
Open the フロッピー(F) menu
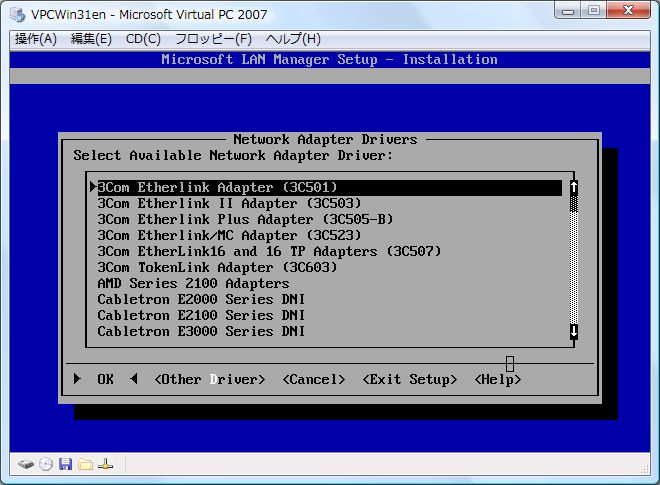tap(213, 39)
